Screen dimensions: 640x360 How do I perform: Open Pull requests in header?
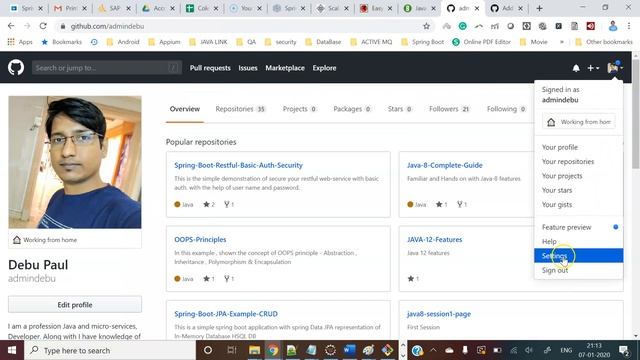pos(210,68)
